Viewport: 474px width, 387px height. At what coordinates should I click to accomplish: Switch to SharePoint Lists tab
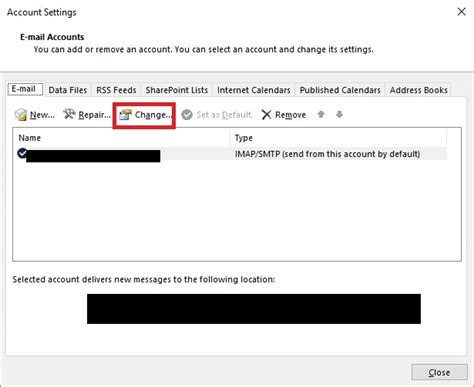pyautogui.click(x=177, y=90)
